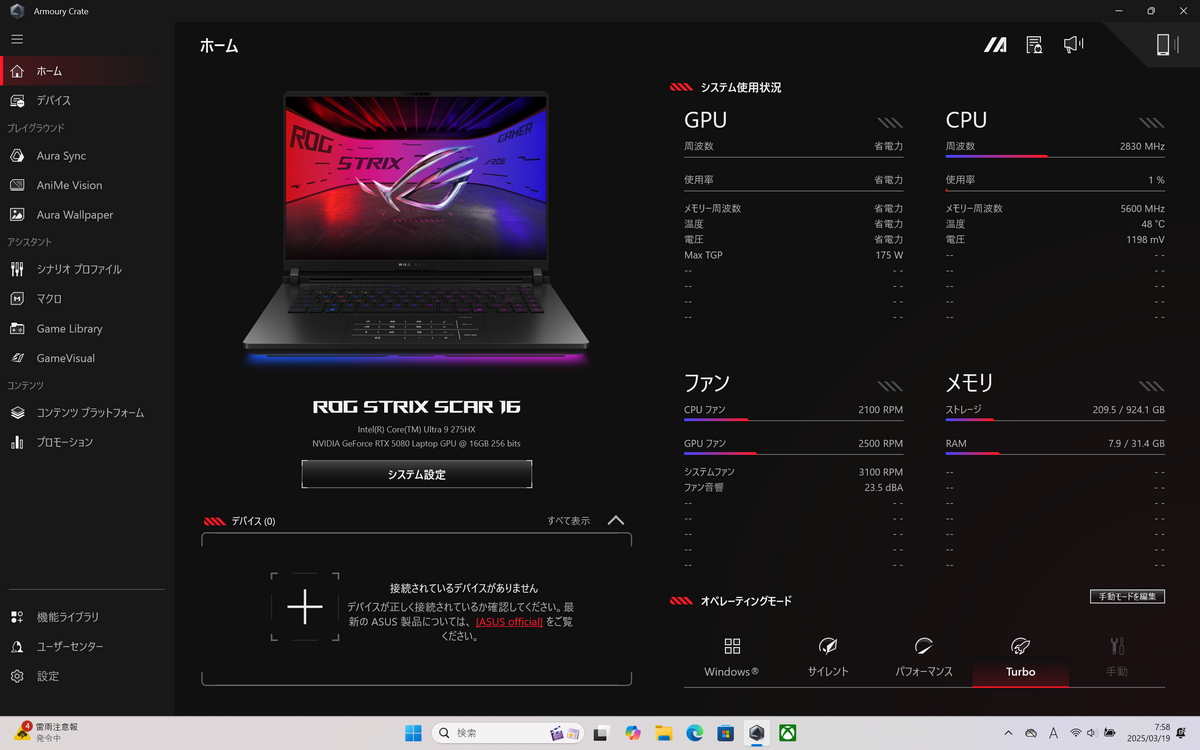Click the 3100 RPM system fan value

point(881,471)
